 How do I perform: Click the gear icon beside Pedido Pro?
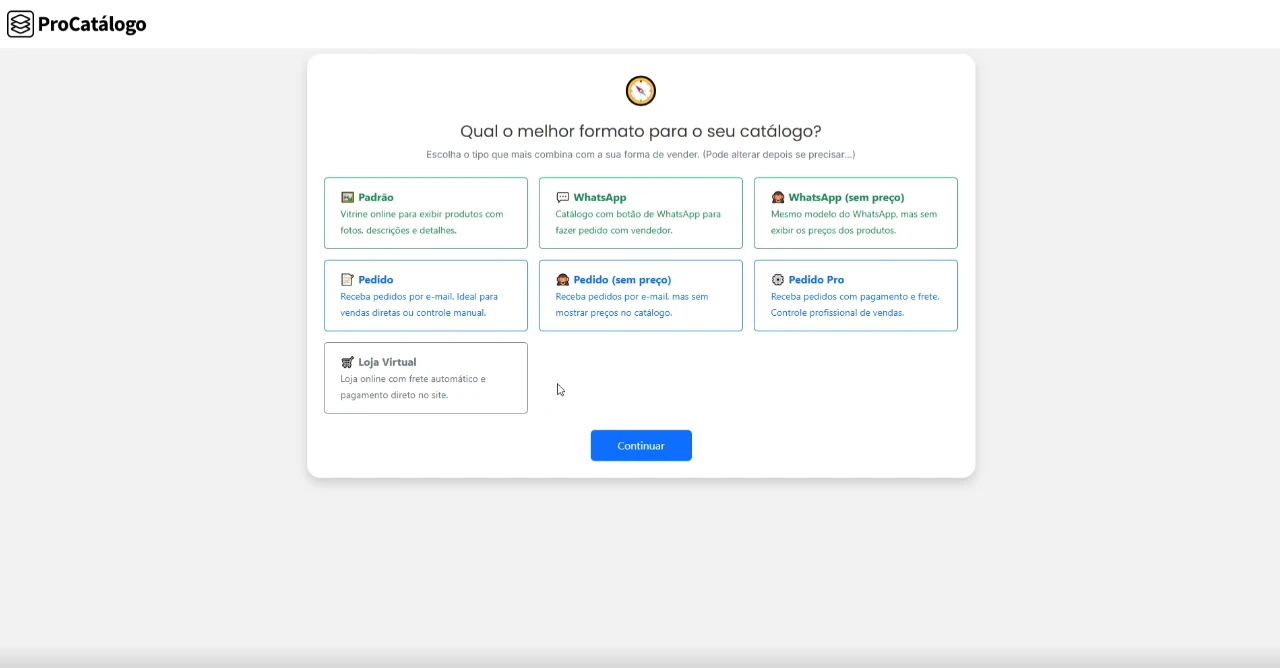pyautogui.click(x=777, y=280)
